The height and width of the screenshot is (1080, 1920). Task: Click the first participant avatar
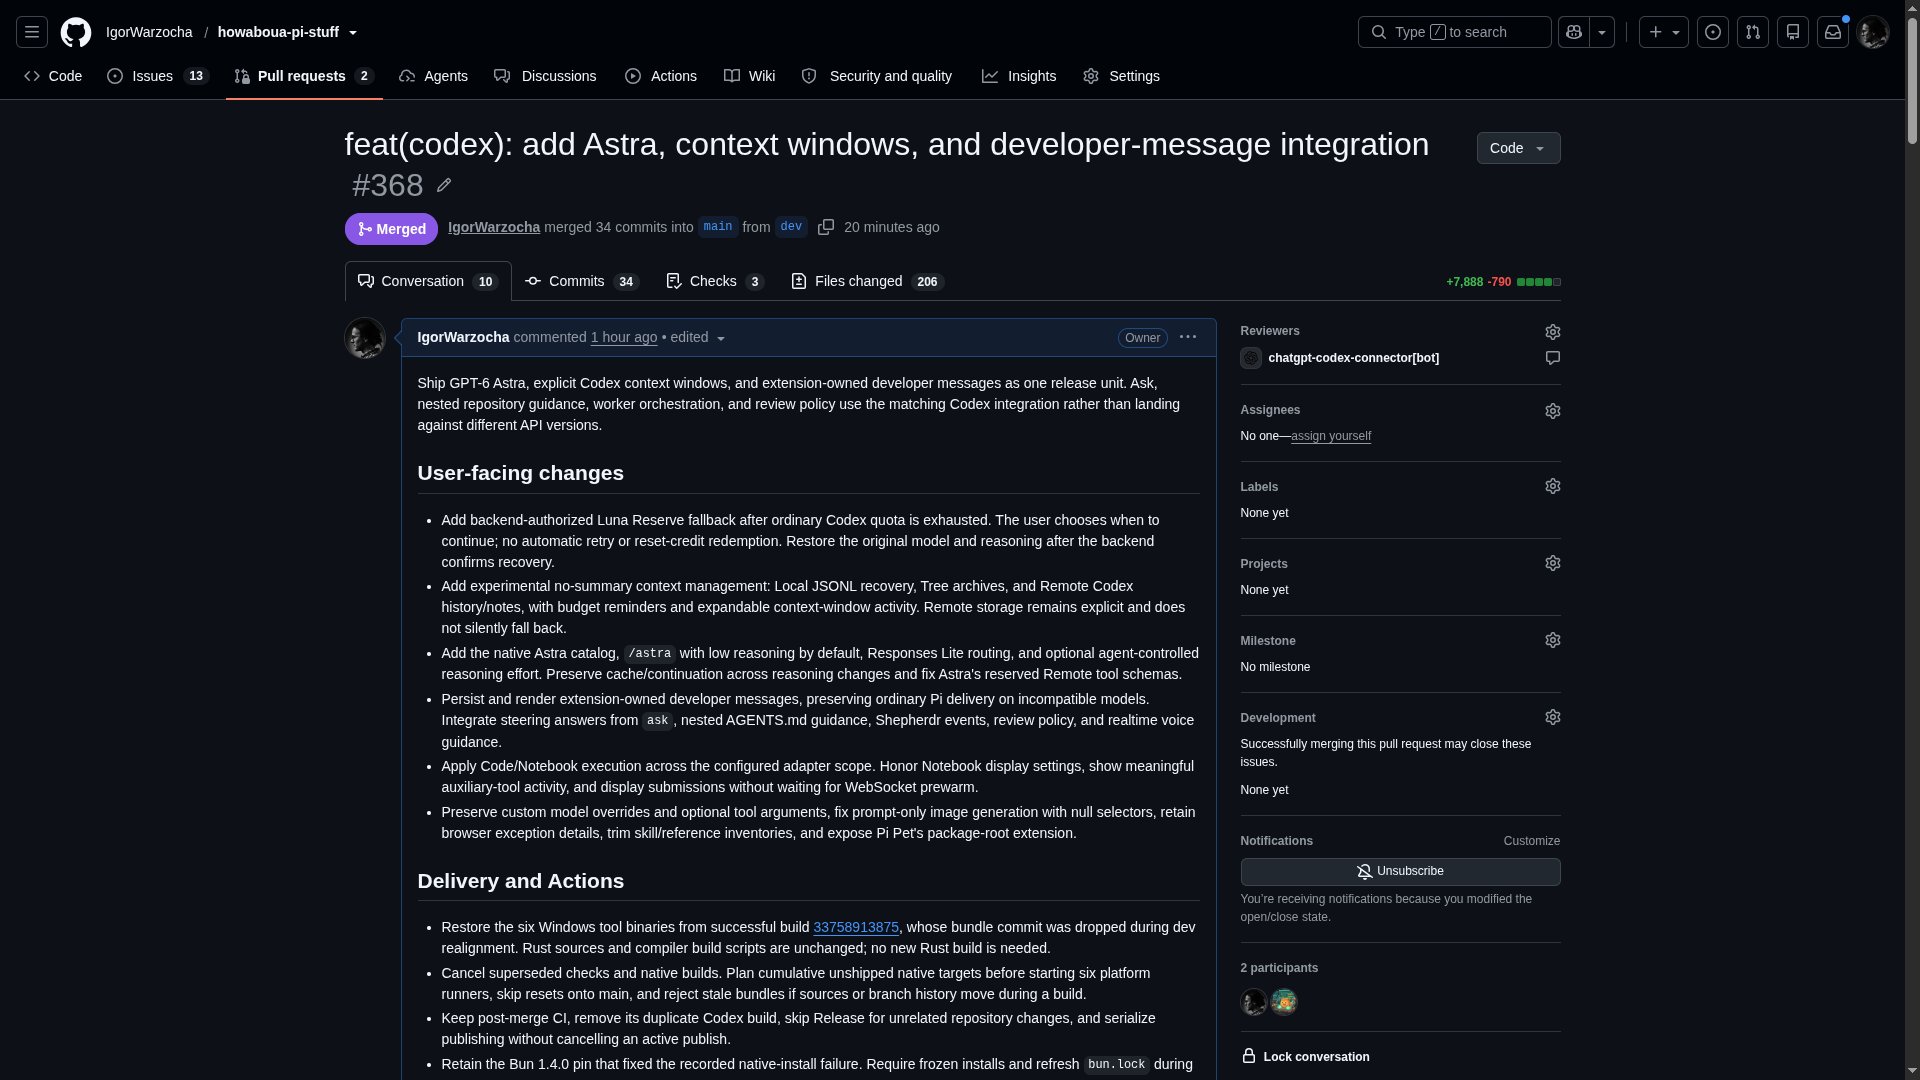1254,1002
